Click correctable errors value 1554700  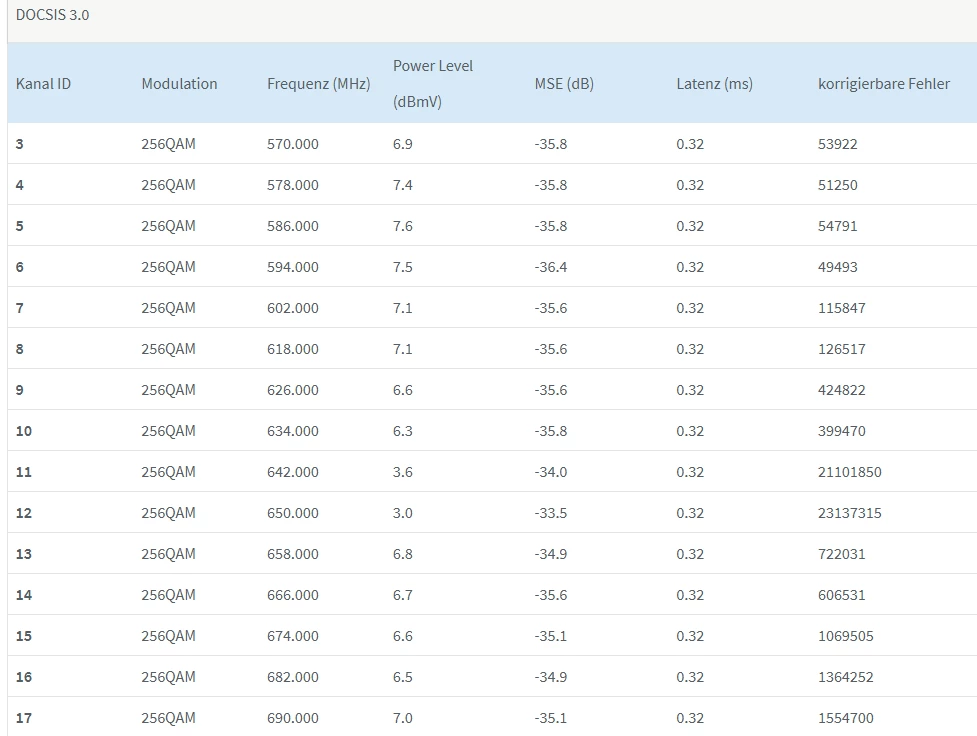click(846, 719)
